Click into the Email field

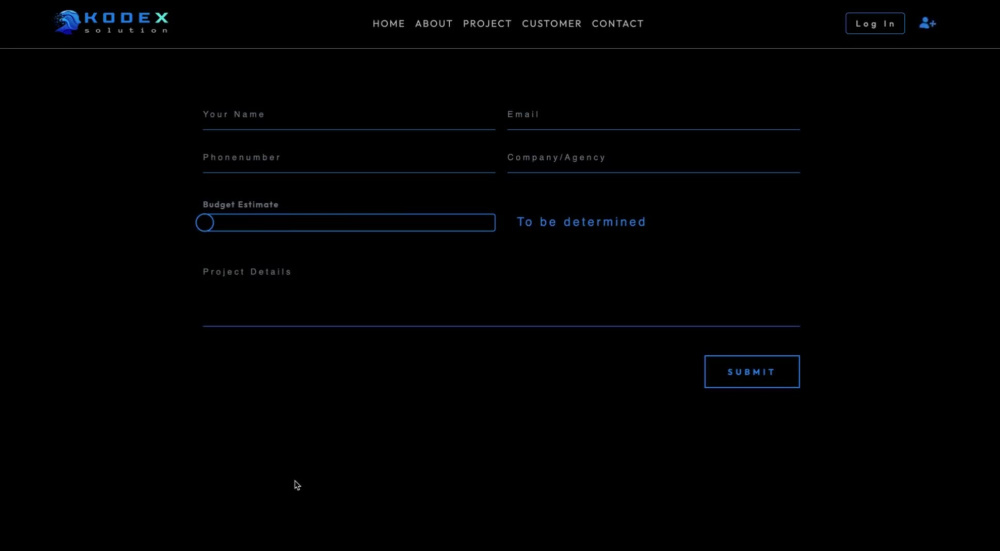(x=653, y=115)
